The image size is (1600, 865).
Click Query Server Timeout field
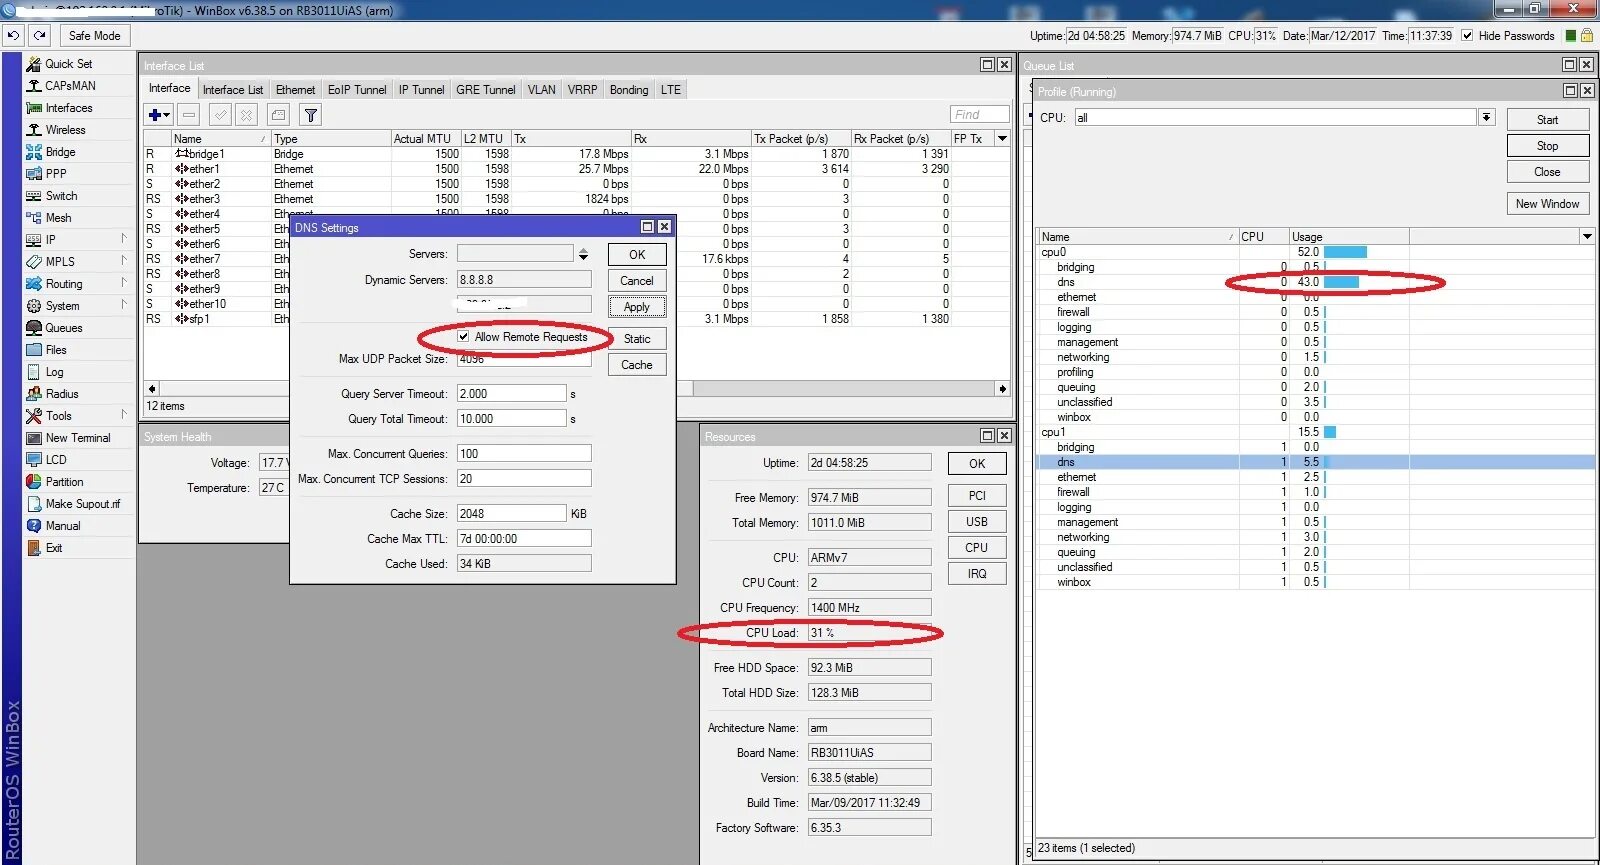click(x=512, y=394)
